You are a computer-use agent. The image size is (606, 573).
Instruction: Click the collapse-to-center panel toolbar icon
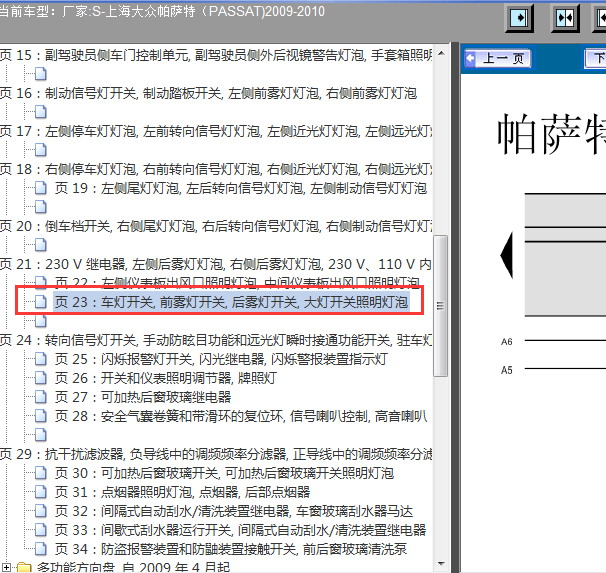[565, 18]
